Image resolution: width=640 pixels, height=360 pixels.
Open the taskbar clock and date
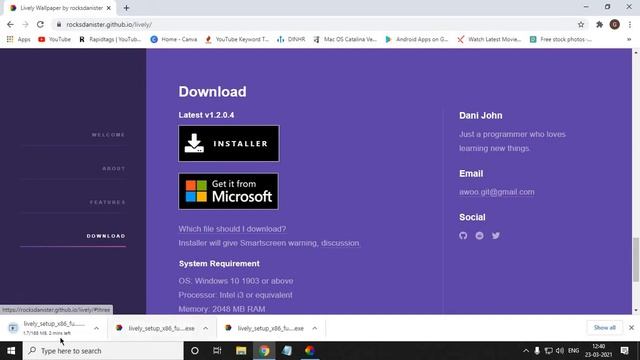pos(598,351)
